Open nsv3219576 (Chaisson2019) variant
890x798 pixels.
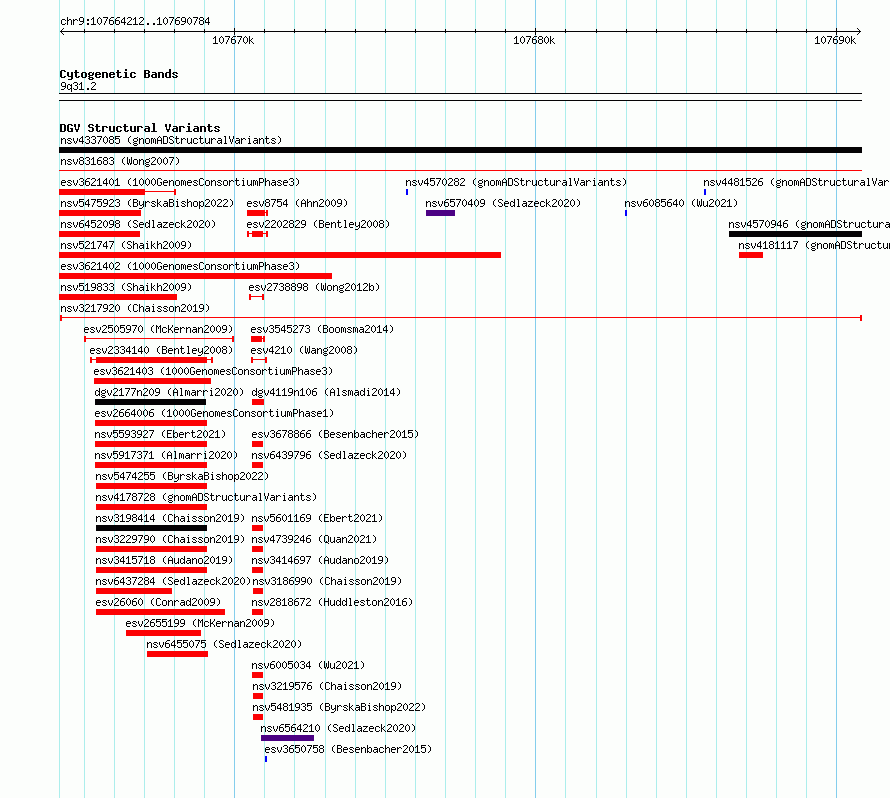tap(327, 686)
